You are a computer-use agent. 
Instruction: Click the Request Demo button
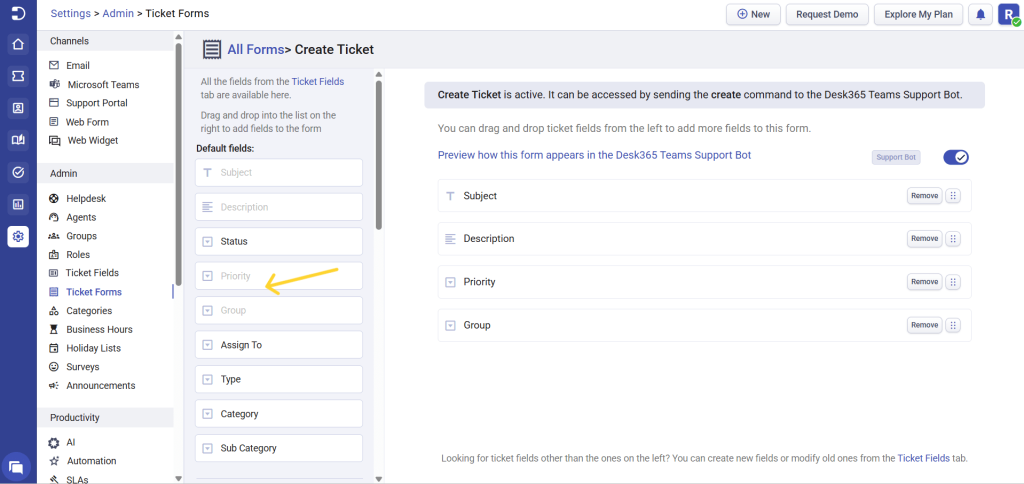[826, 14]
